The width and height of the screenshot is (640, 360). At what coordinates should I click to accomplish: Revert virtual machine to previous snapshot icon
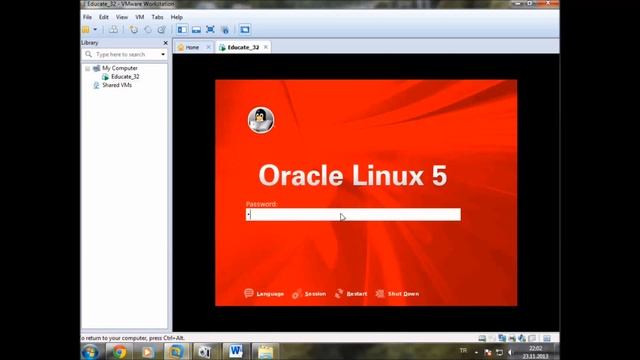(x=148, y=29)
